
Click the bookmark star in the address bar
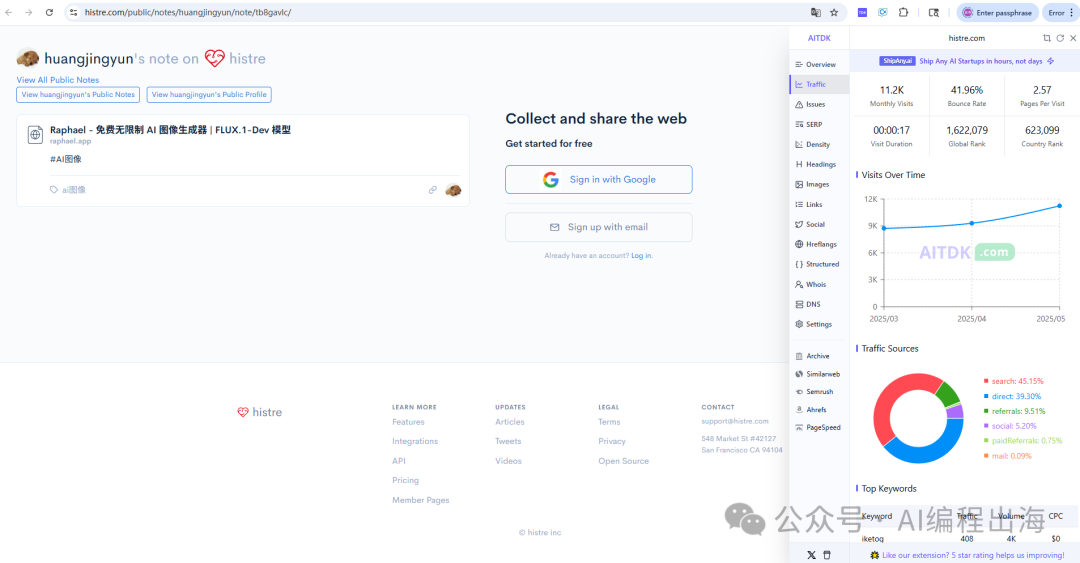[834, 12]
